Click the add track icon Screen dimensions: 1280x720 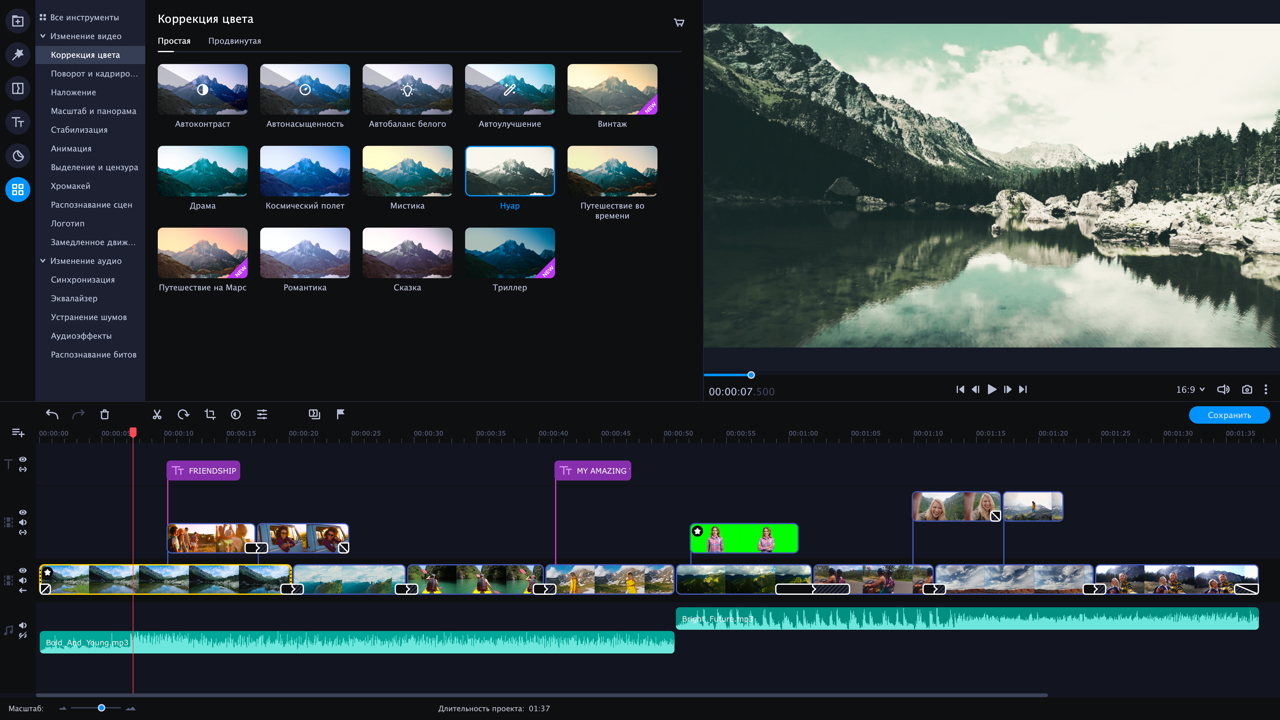tap(18, 433)
